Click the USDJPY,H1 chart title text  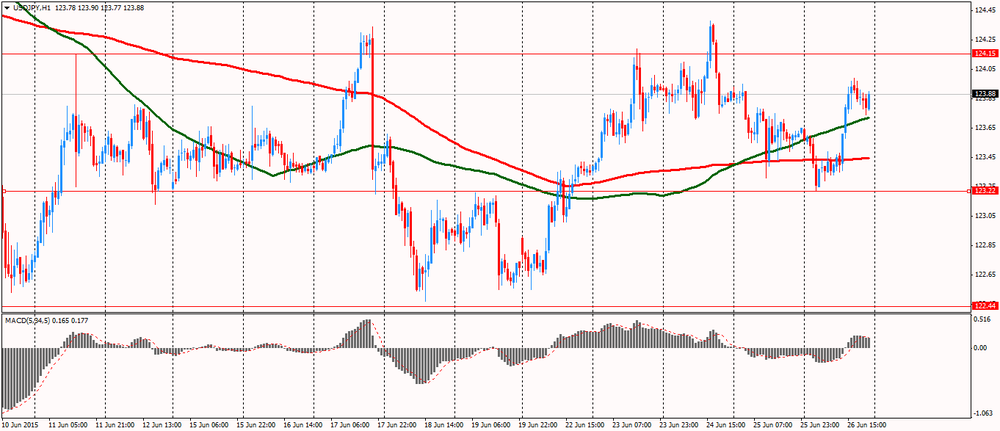34,8
